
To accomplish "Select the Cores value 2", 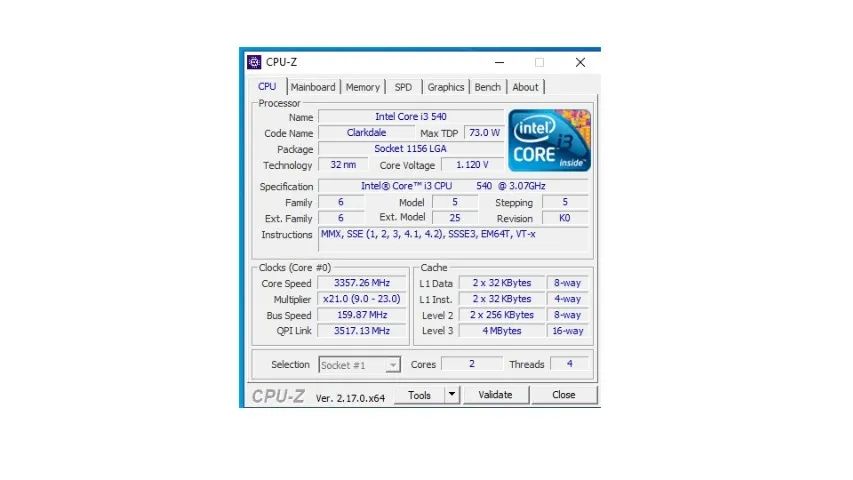I will 472,364.
